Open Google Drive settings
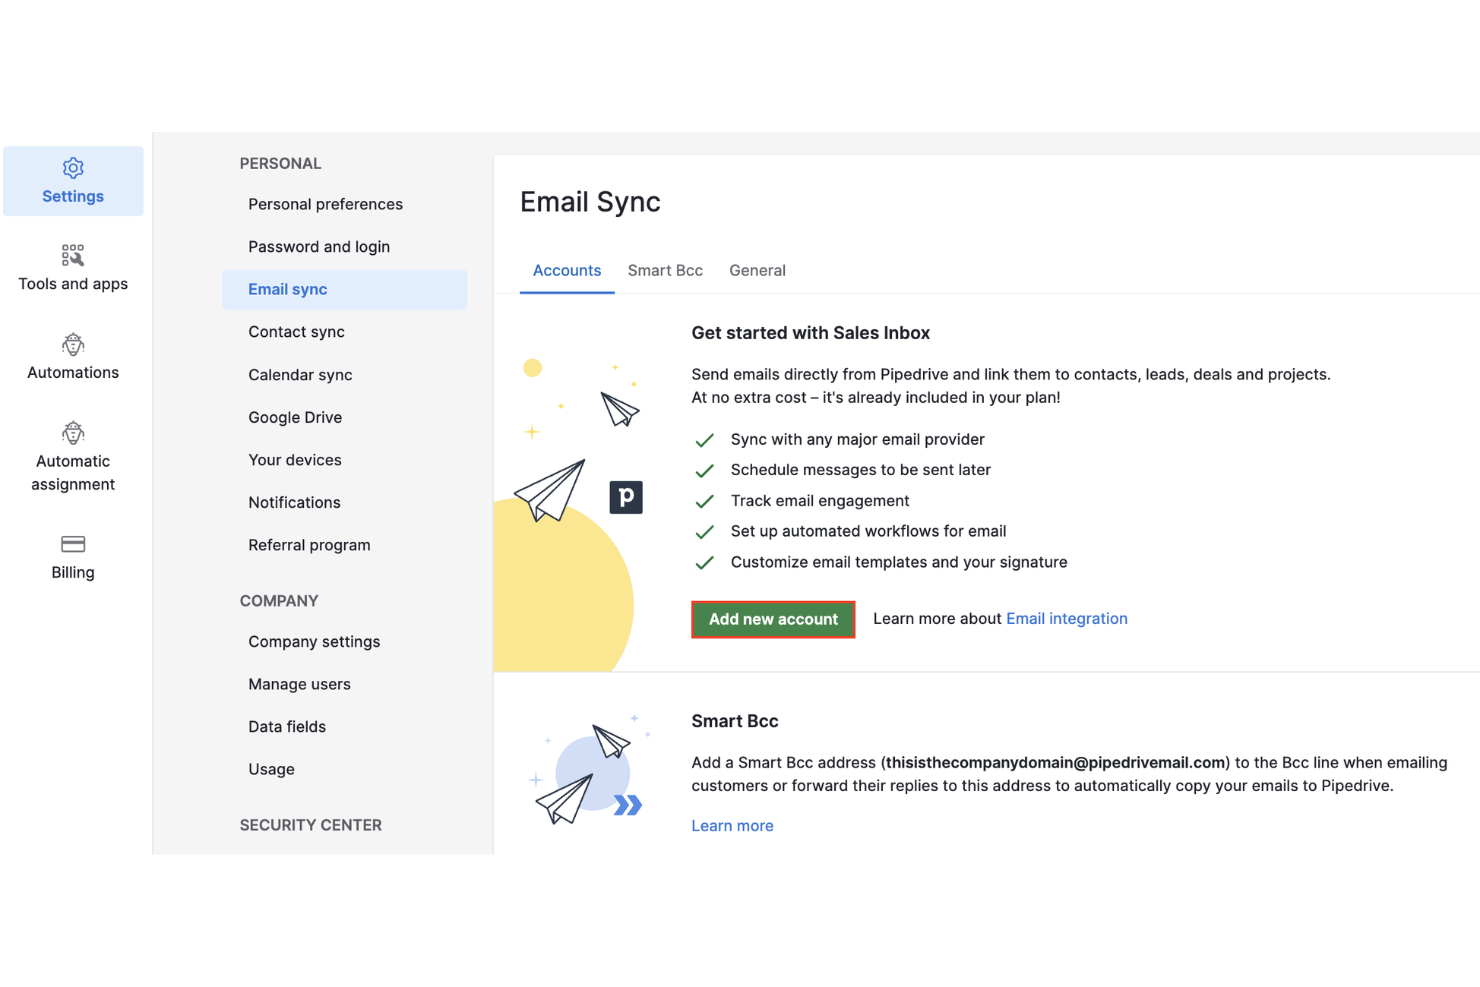 click(x=295, y=417)
